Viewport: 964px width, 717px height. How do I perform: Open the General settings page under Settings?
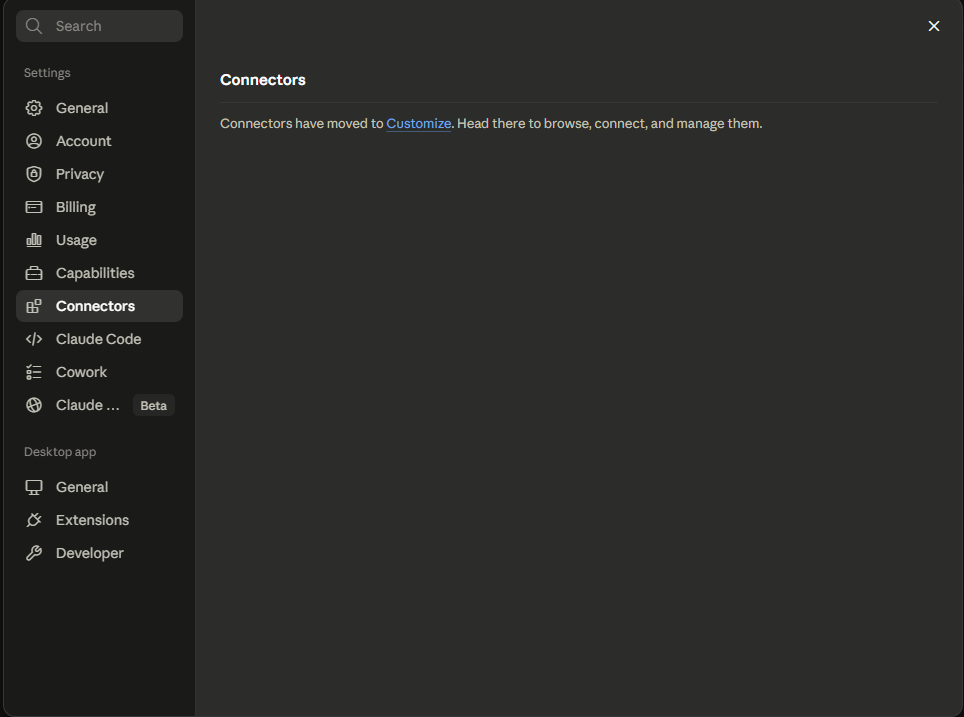click(99, 108)
